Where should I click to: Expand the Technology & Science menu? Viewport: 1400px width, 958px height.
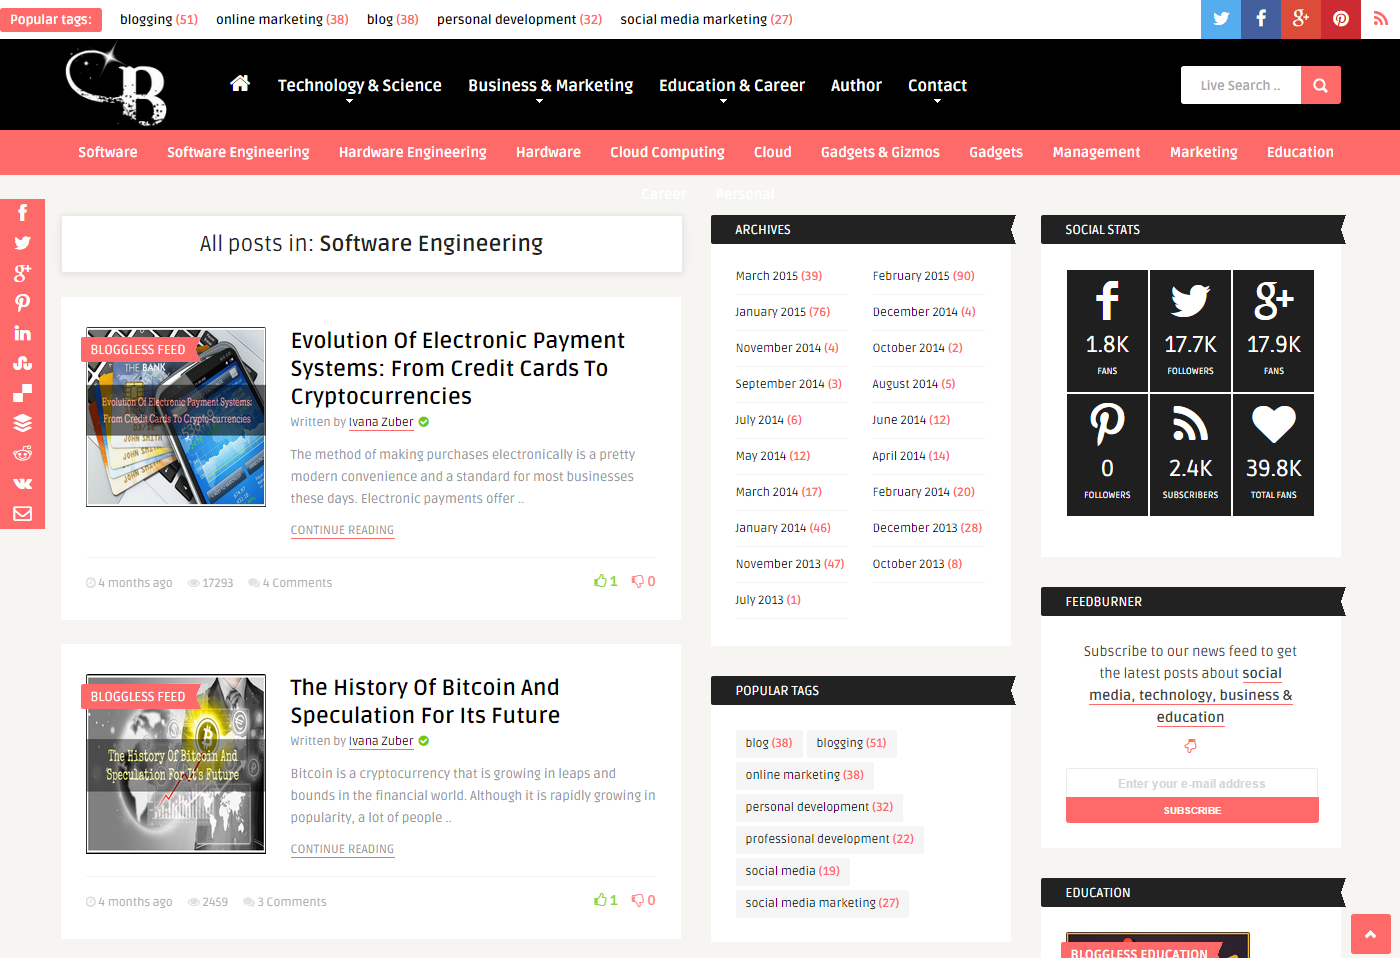[x=359, y=86]
